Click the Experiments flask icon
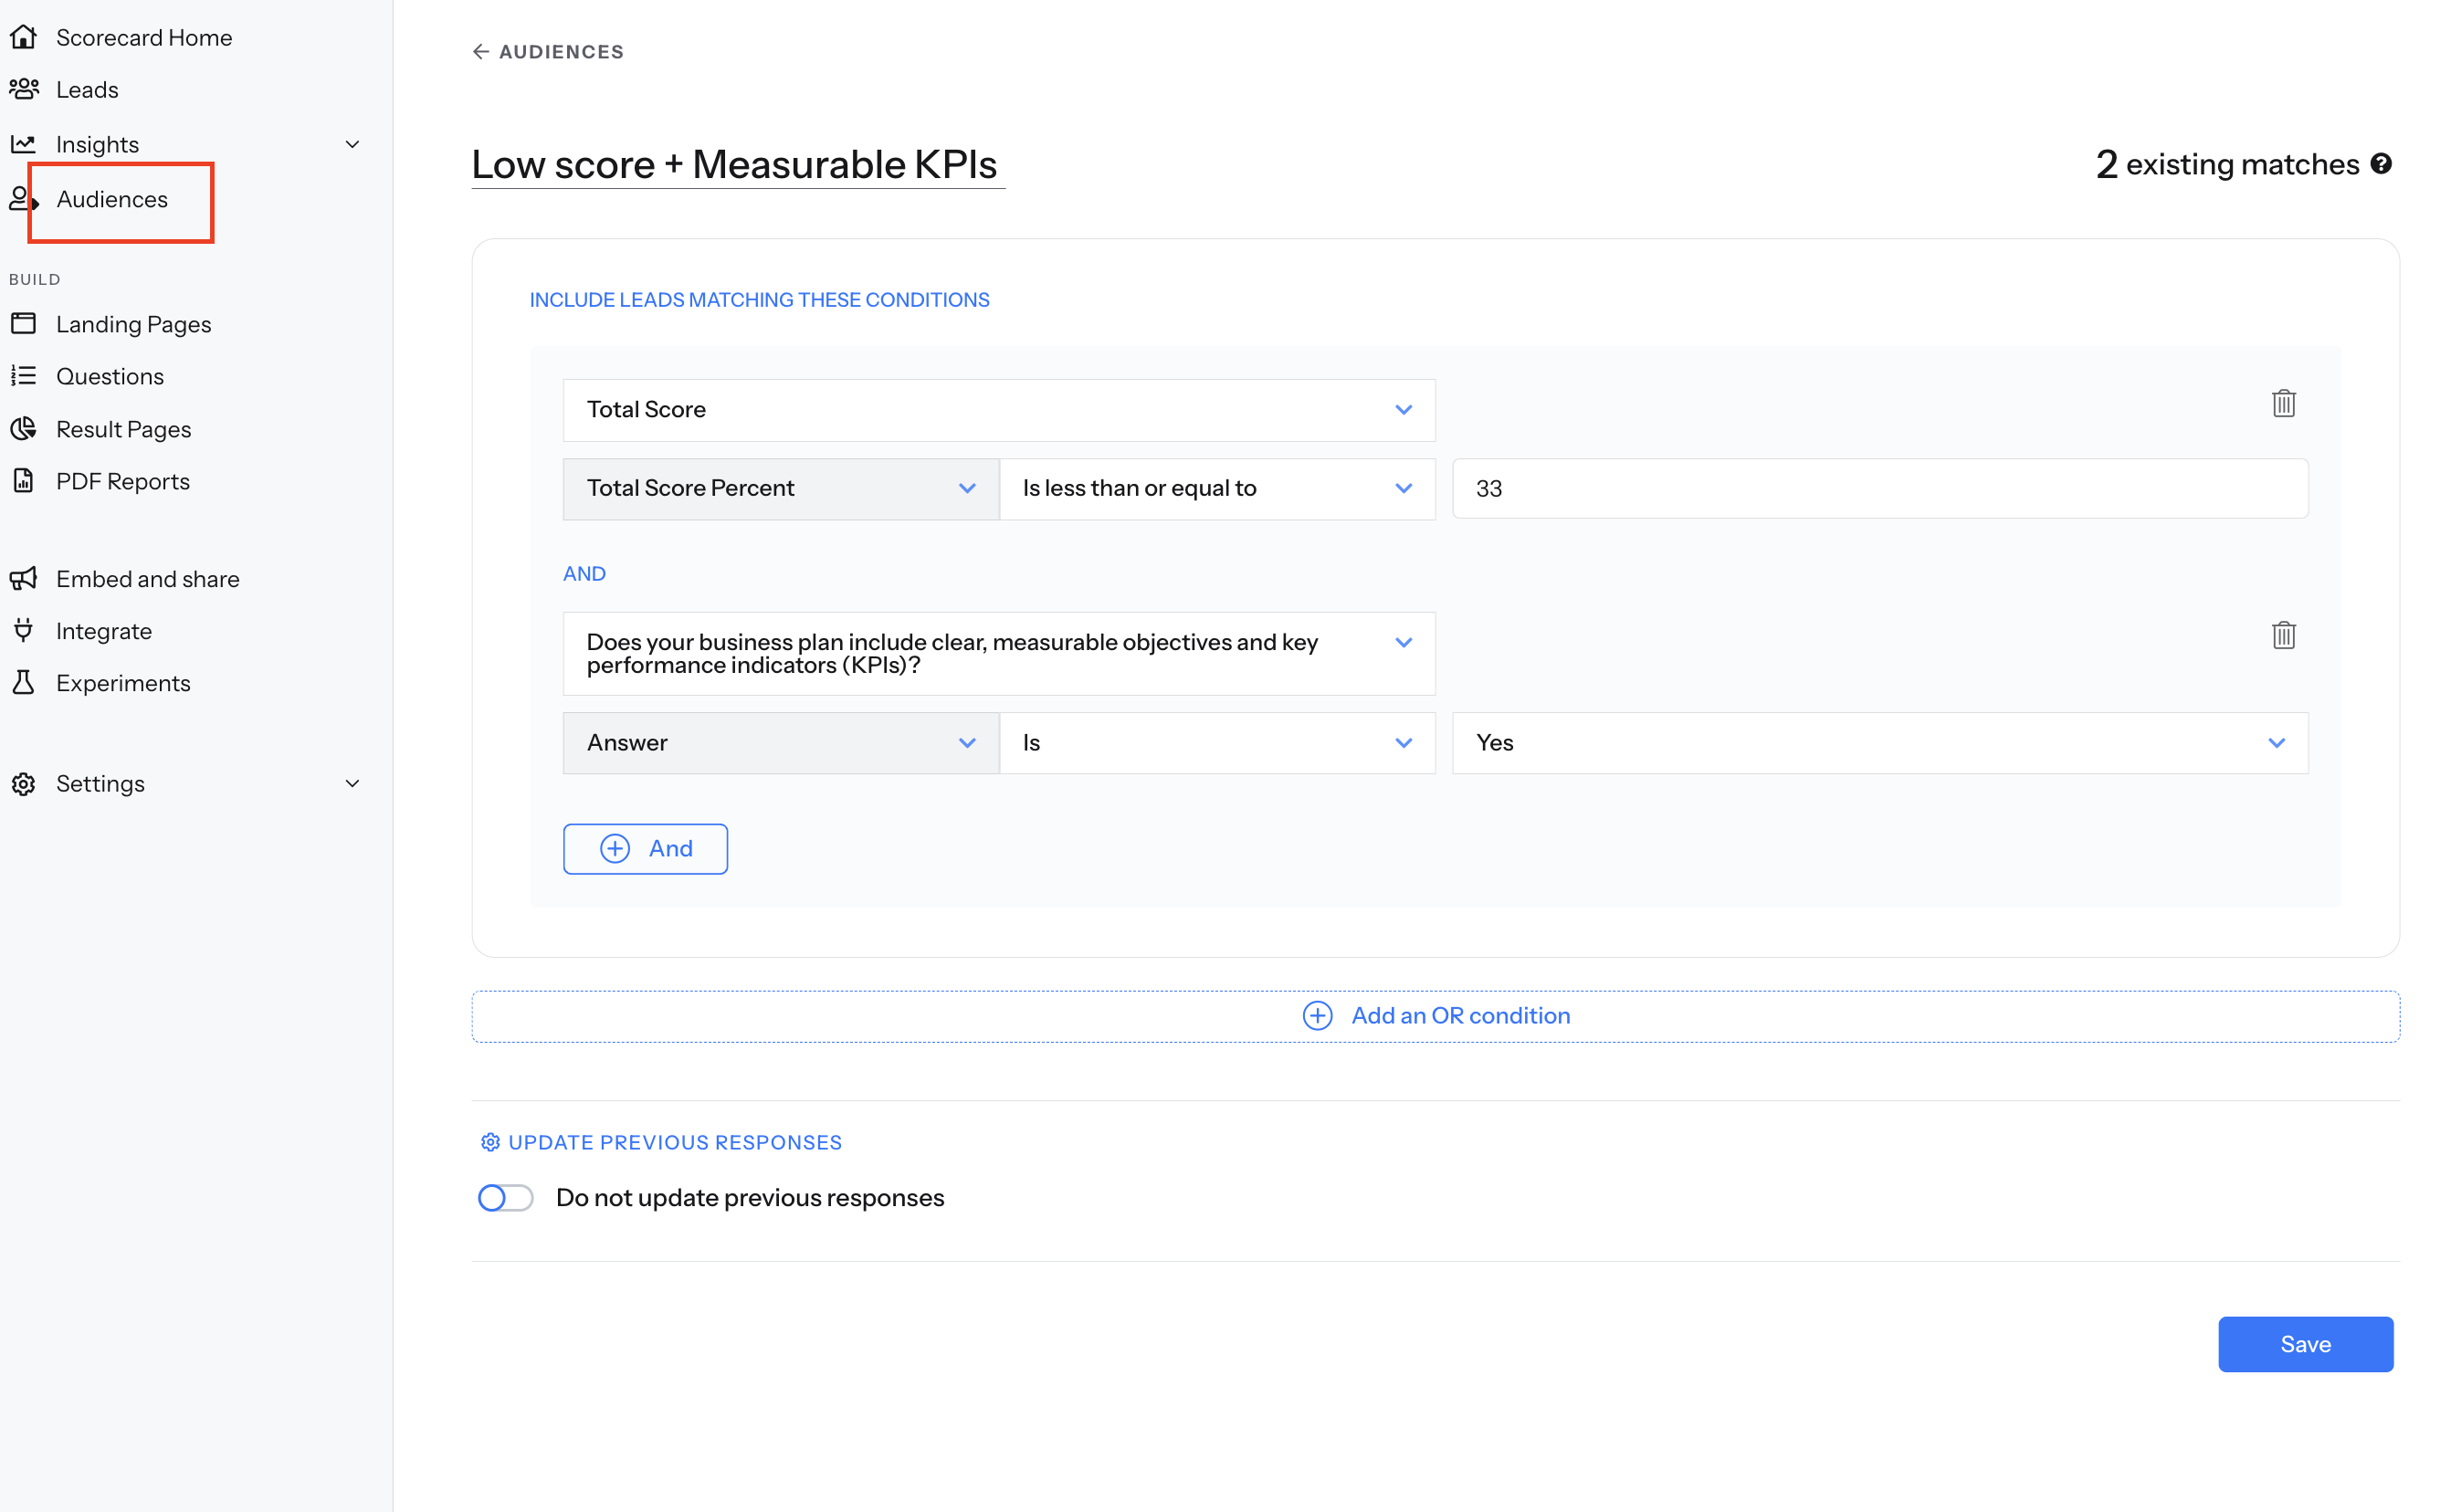2440x1512 pixels. click(x=23, y=682)
